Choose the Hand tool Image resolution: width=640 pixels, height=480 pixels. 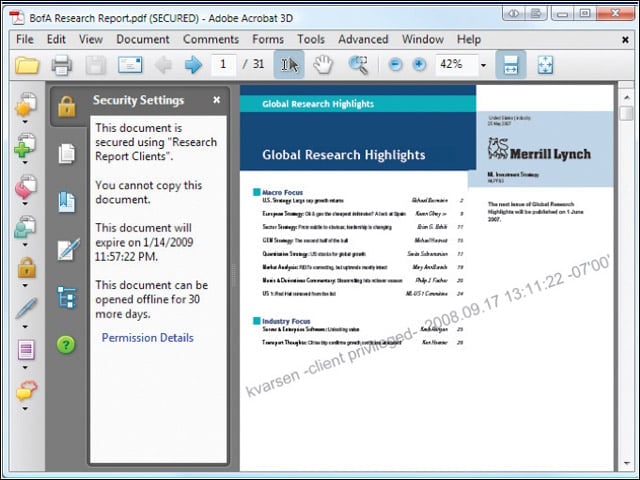(x=323, y=65)
